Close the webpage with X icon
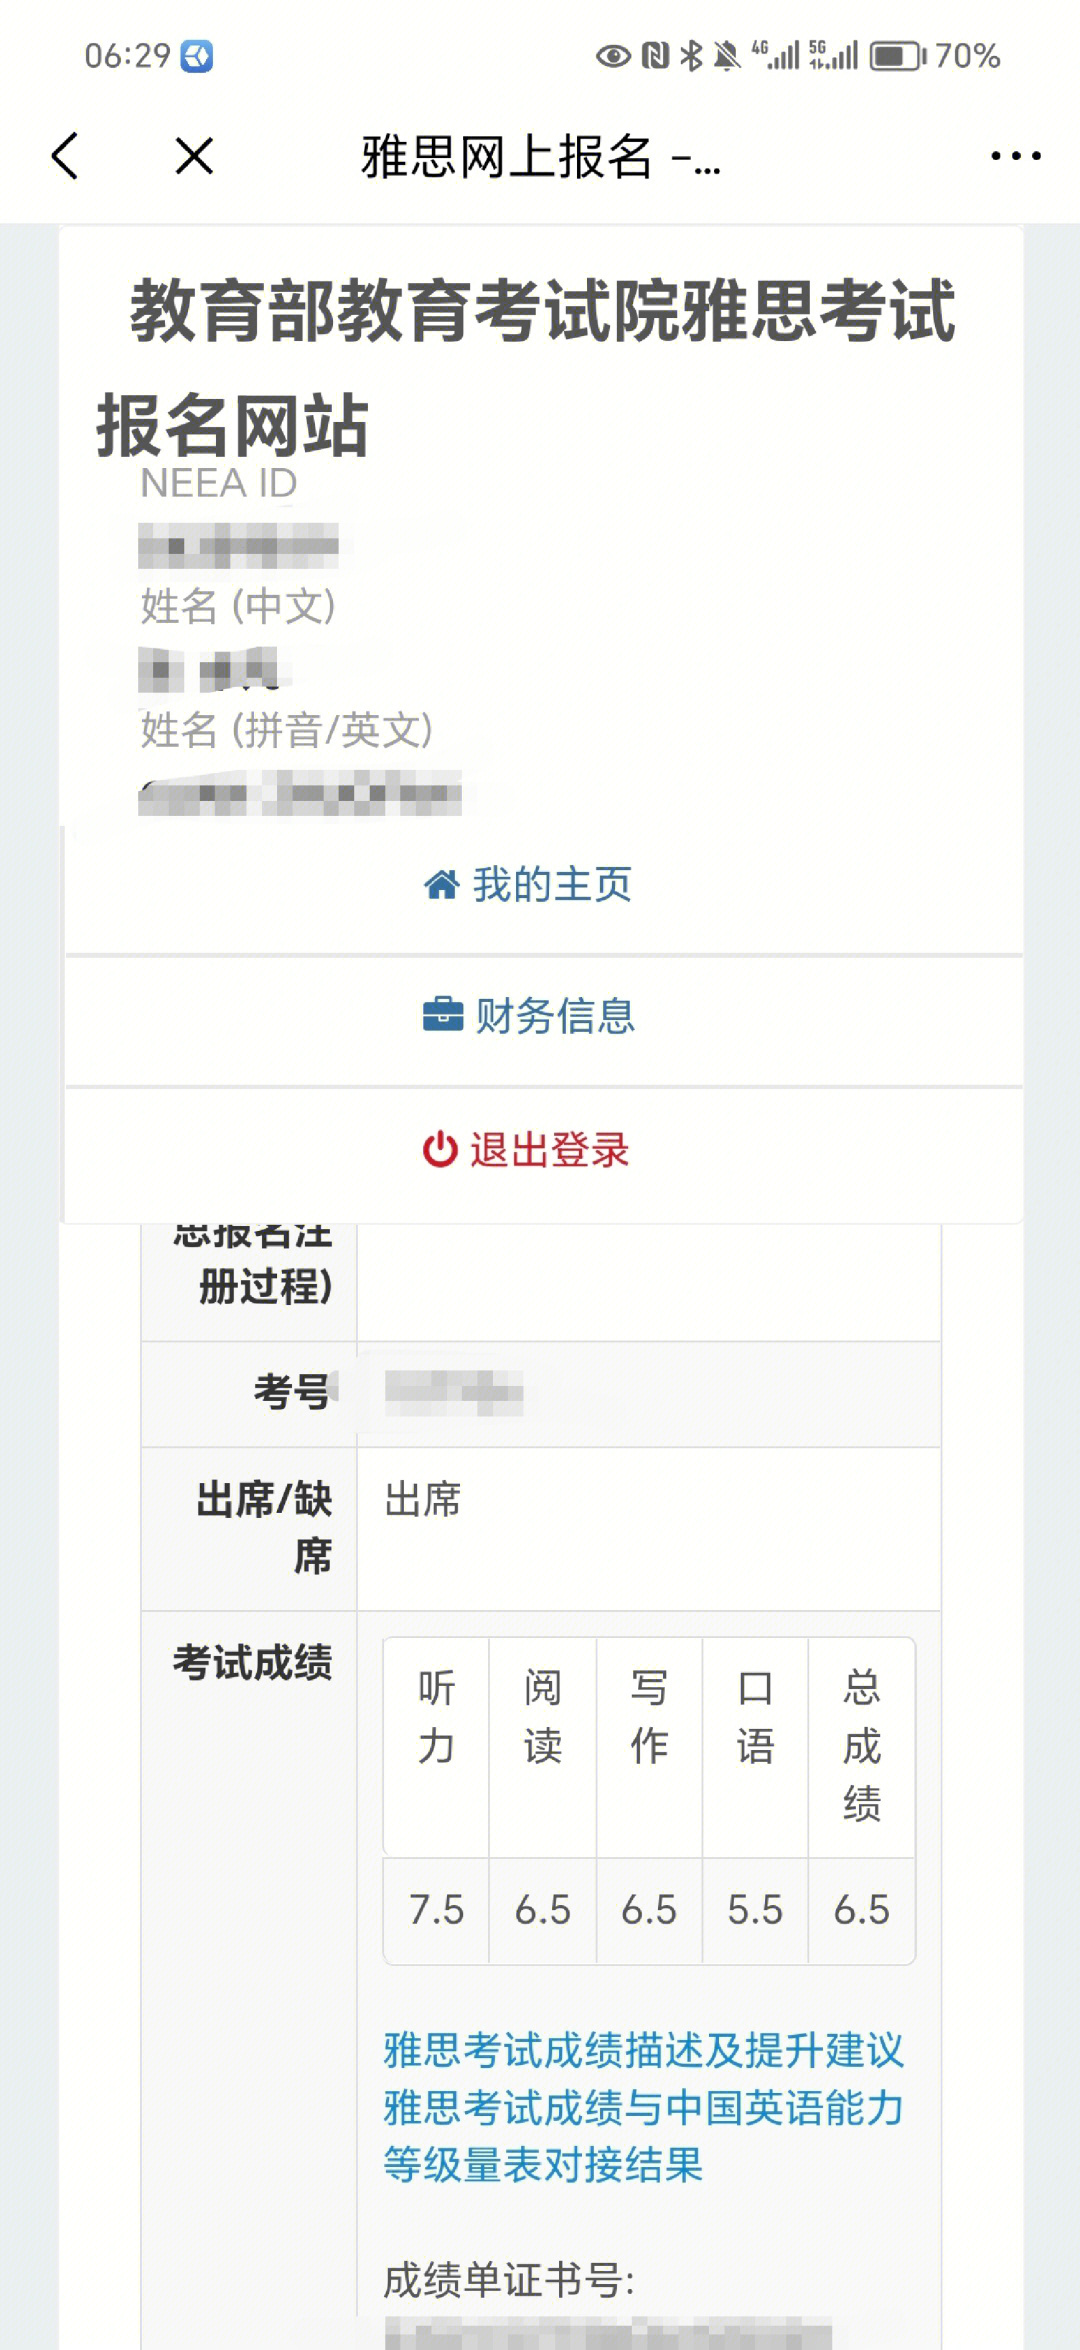Image resolution: width=1080 pixels, height=2350 pixels. [x=194, y=156]
